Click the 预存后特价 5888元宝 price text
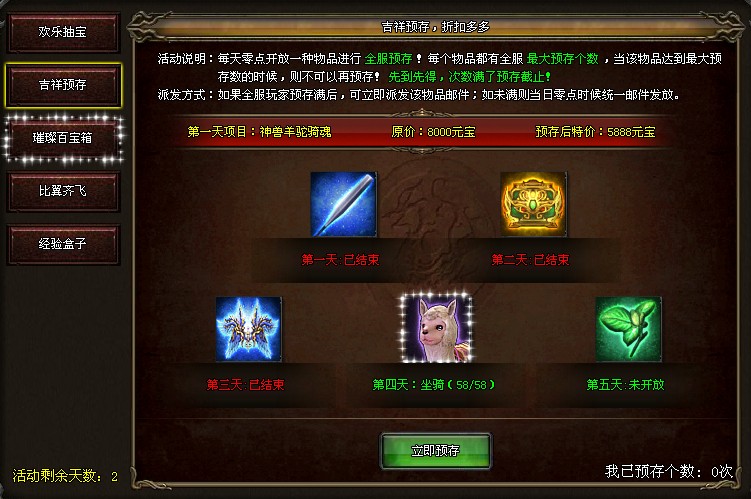 pos(595,132)
